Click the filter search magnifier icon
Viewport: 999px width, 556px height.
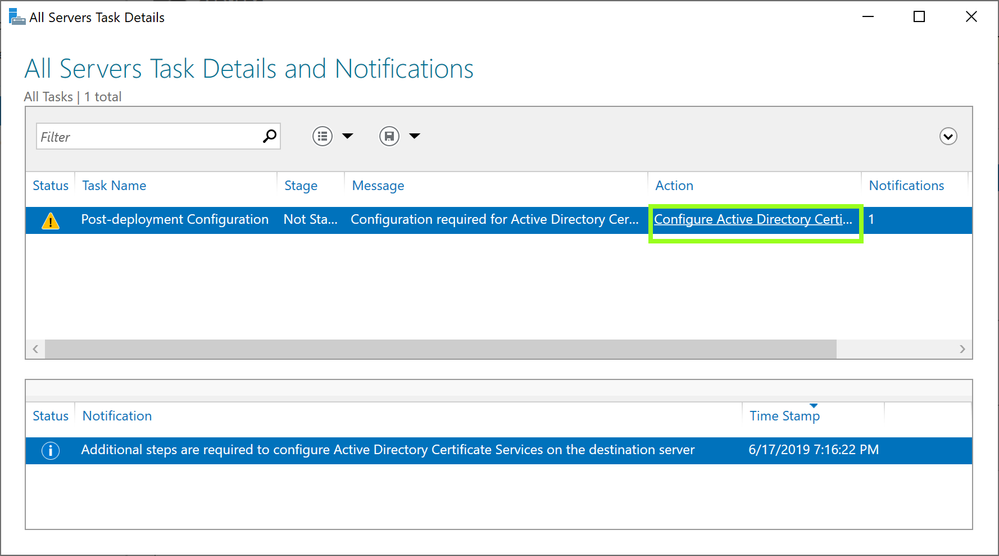point(270,136)
